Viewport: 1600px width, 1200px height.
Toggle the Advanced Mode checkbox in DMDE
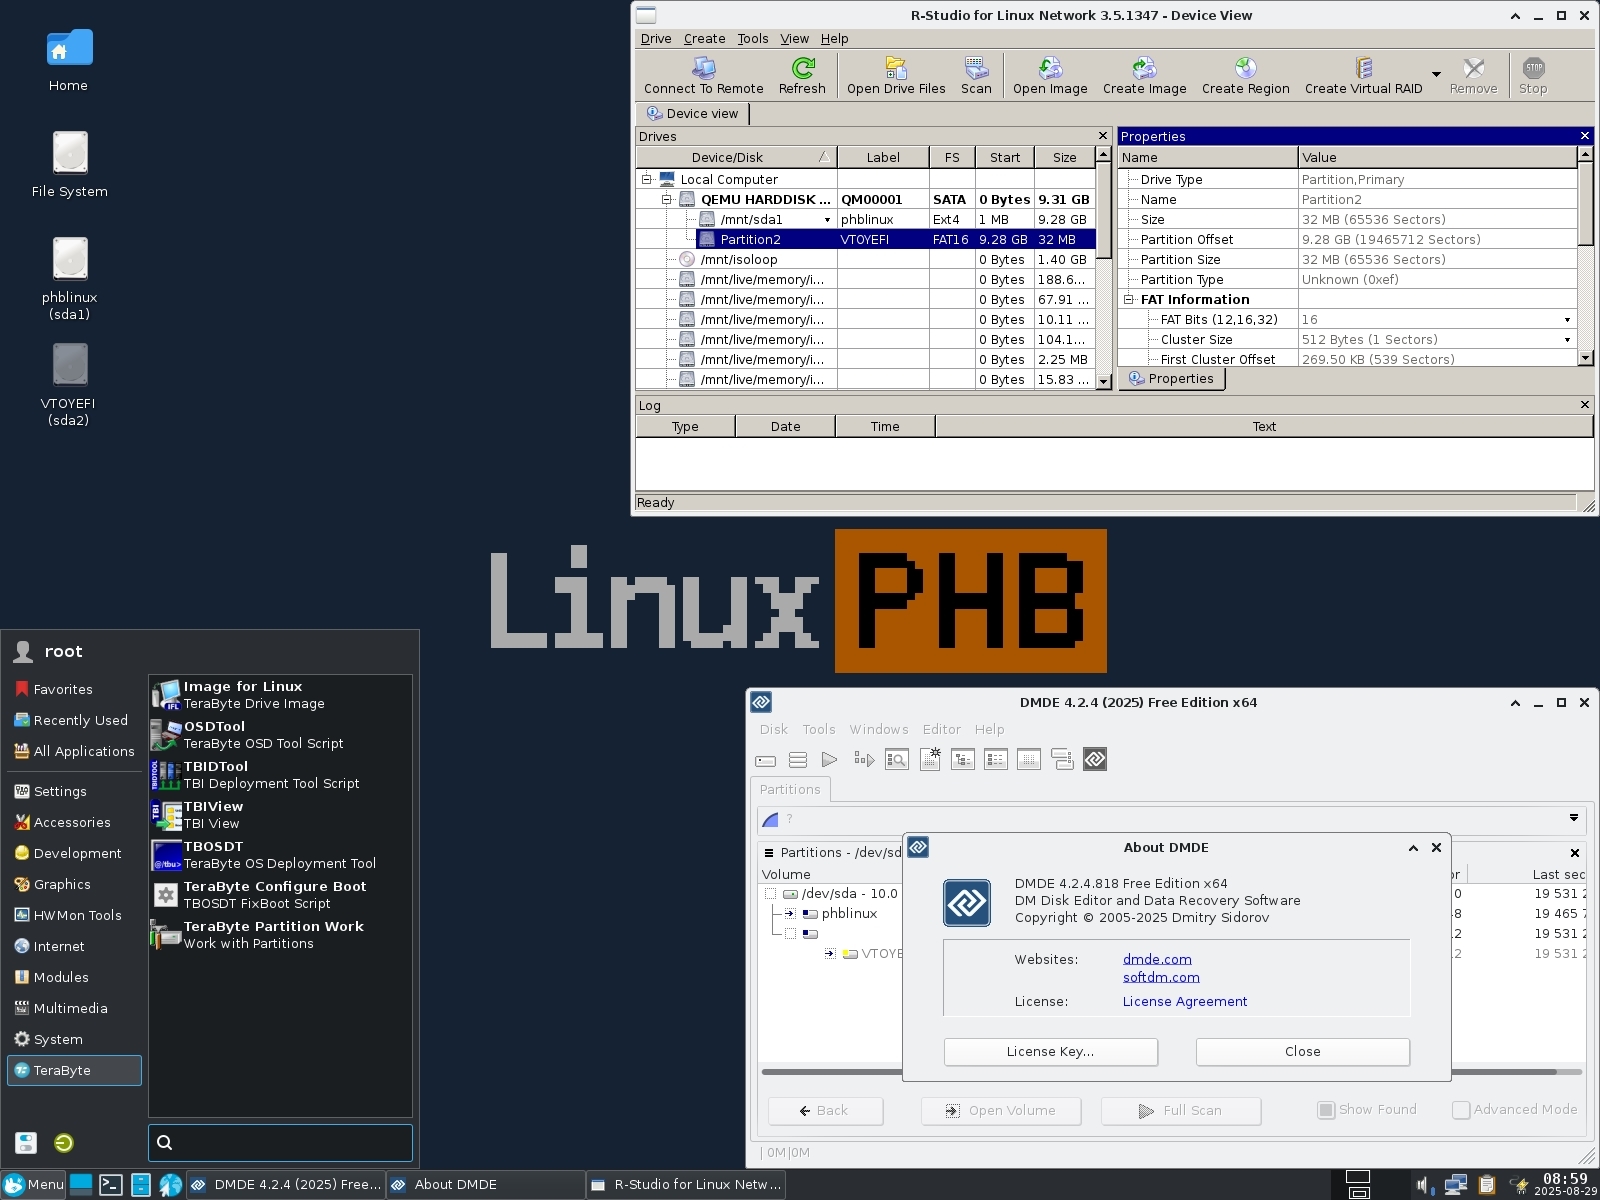tap(1461, 1110)
